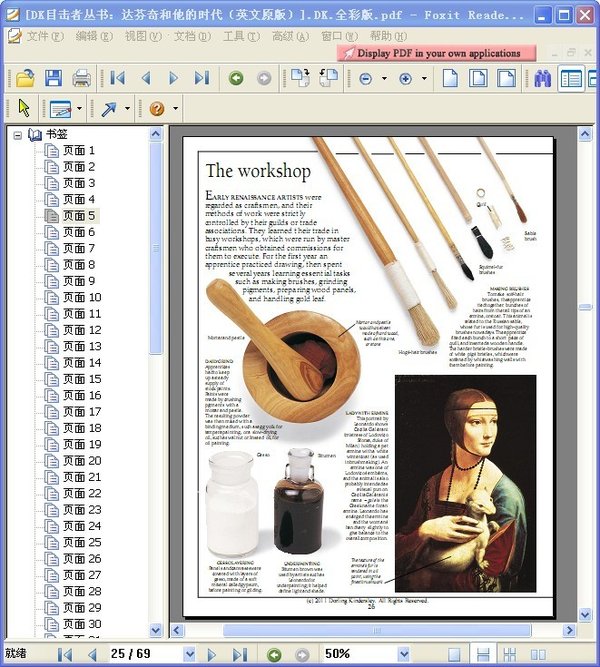
Task: Open snapshot tool dropdown arrow
Action: pos(79,109)
